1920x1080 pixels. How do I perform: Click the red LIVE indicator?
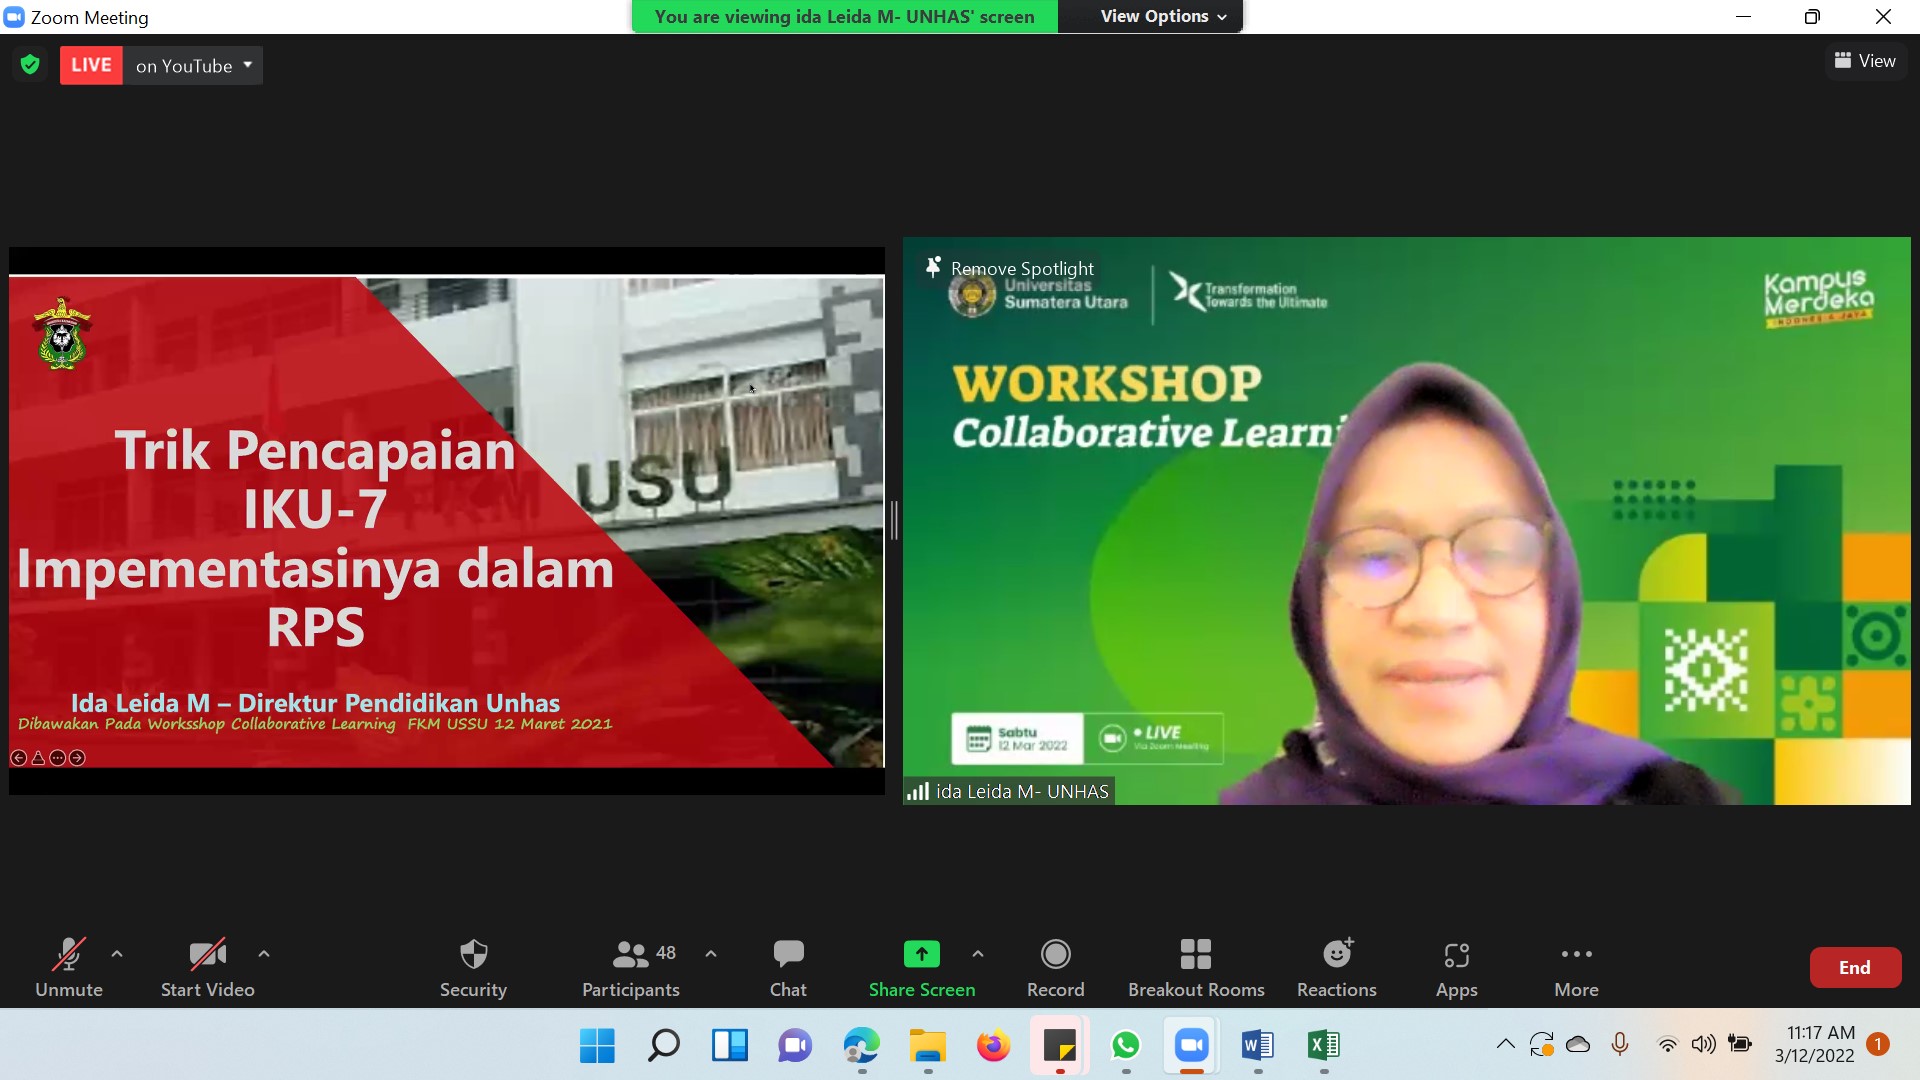91,65
